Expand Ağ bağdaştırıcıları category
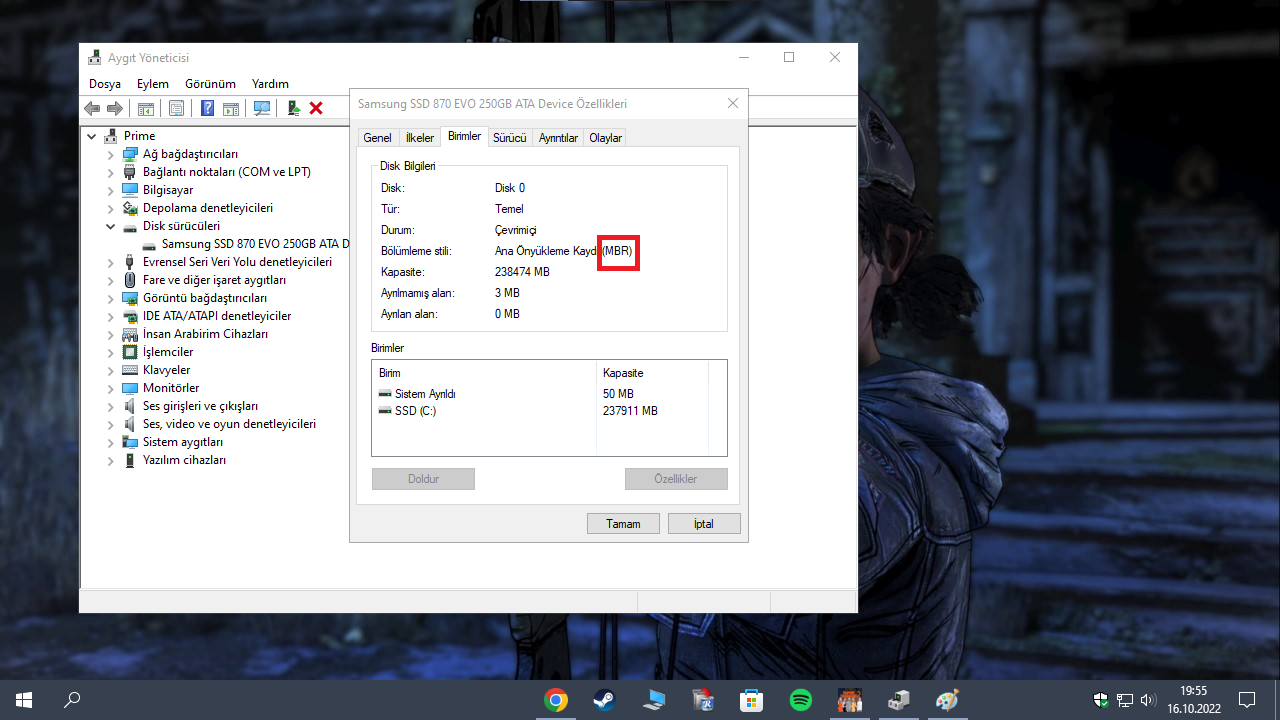 click(x=111, y=154)
